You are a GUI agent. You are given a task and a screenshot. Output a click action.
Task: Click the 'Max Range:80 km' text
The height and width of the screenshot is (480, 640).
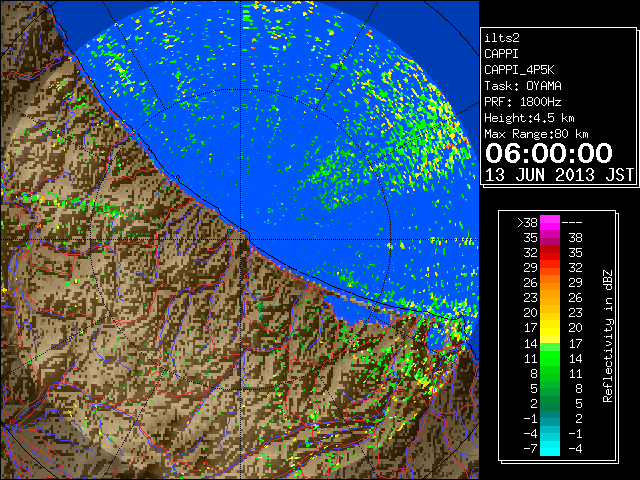tap(536, 134)
